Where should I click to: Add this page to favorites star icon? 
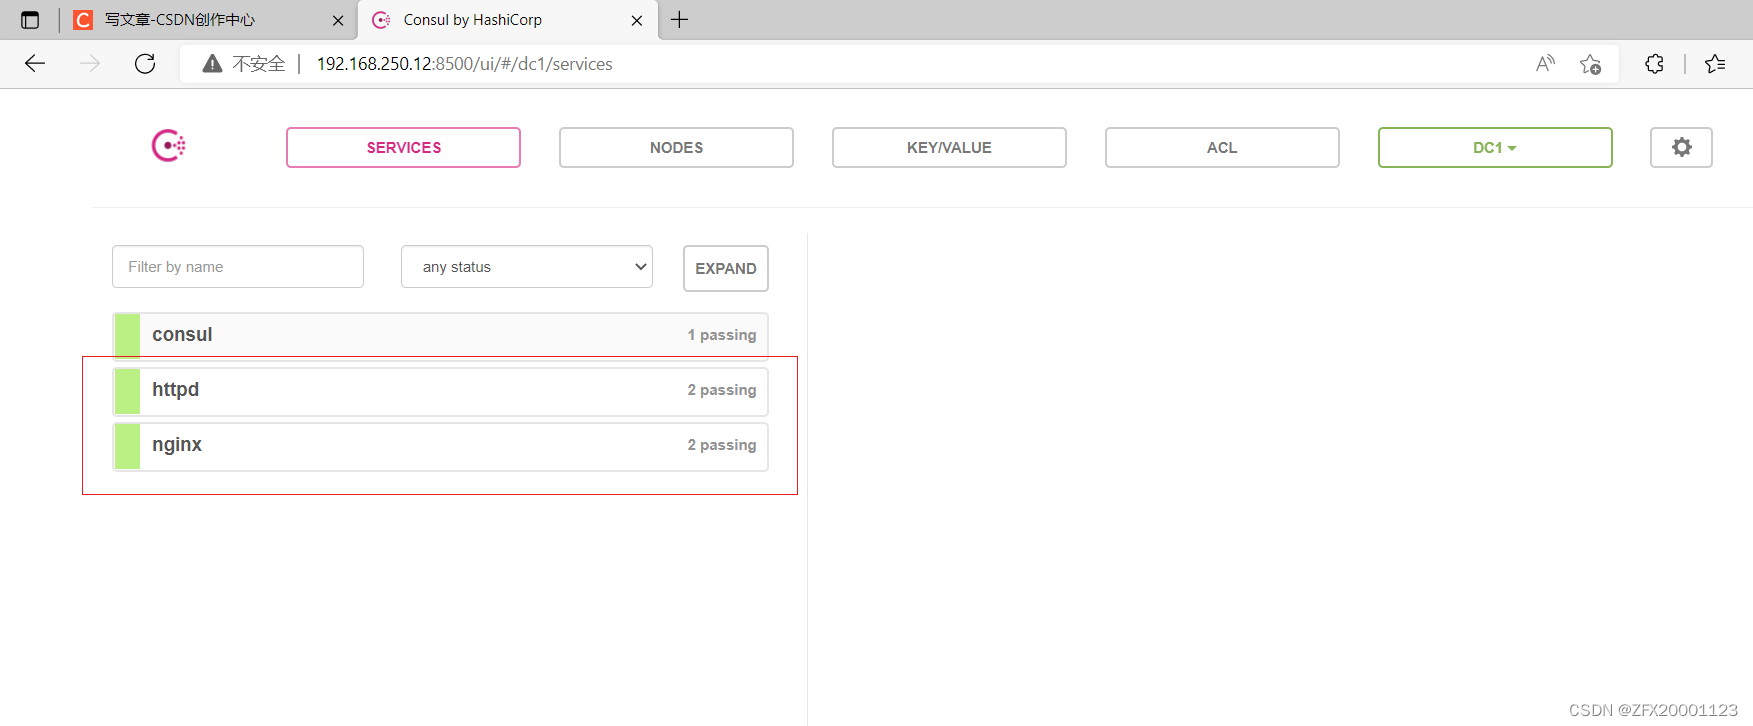(x=1590, y=64)
